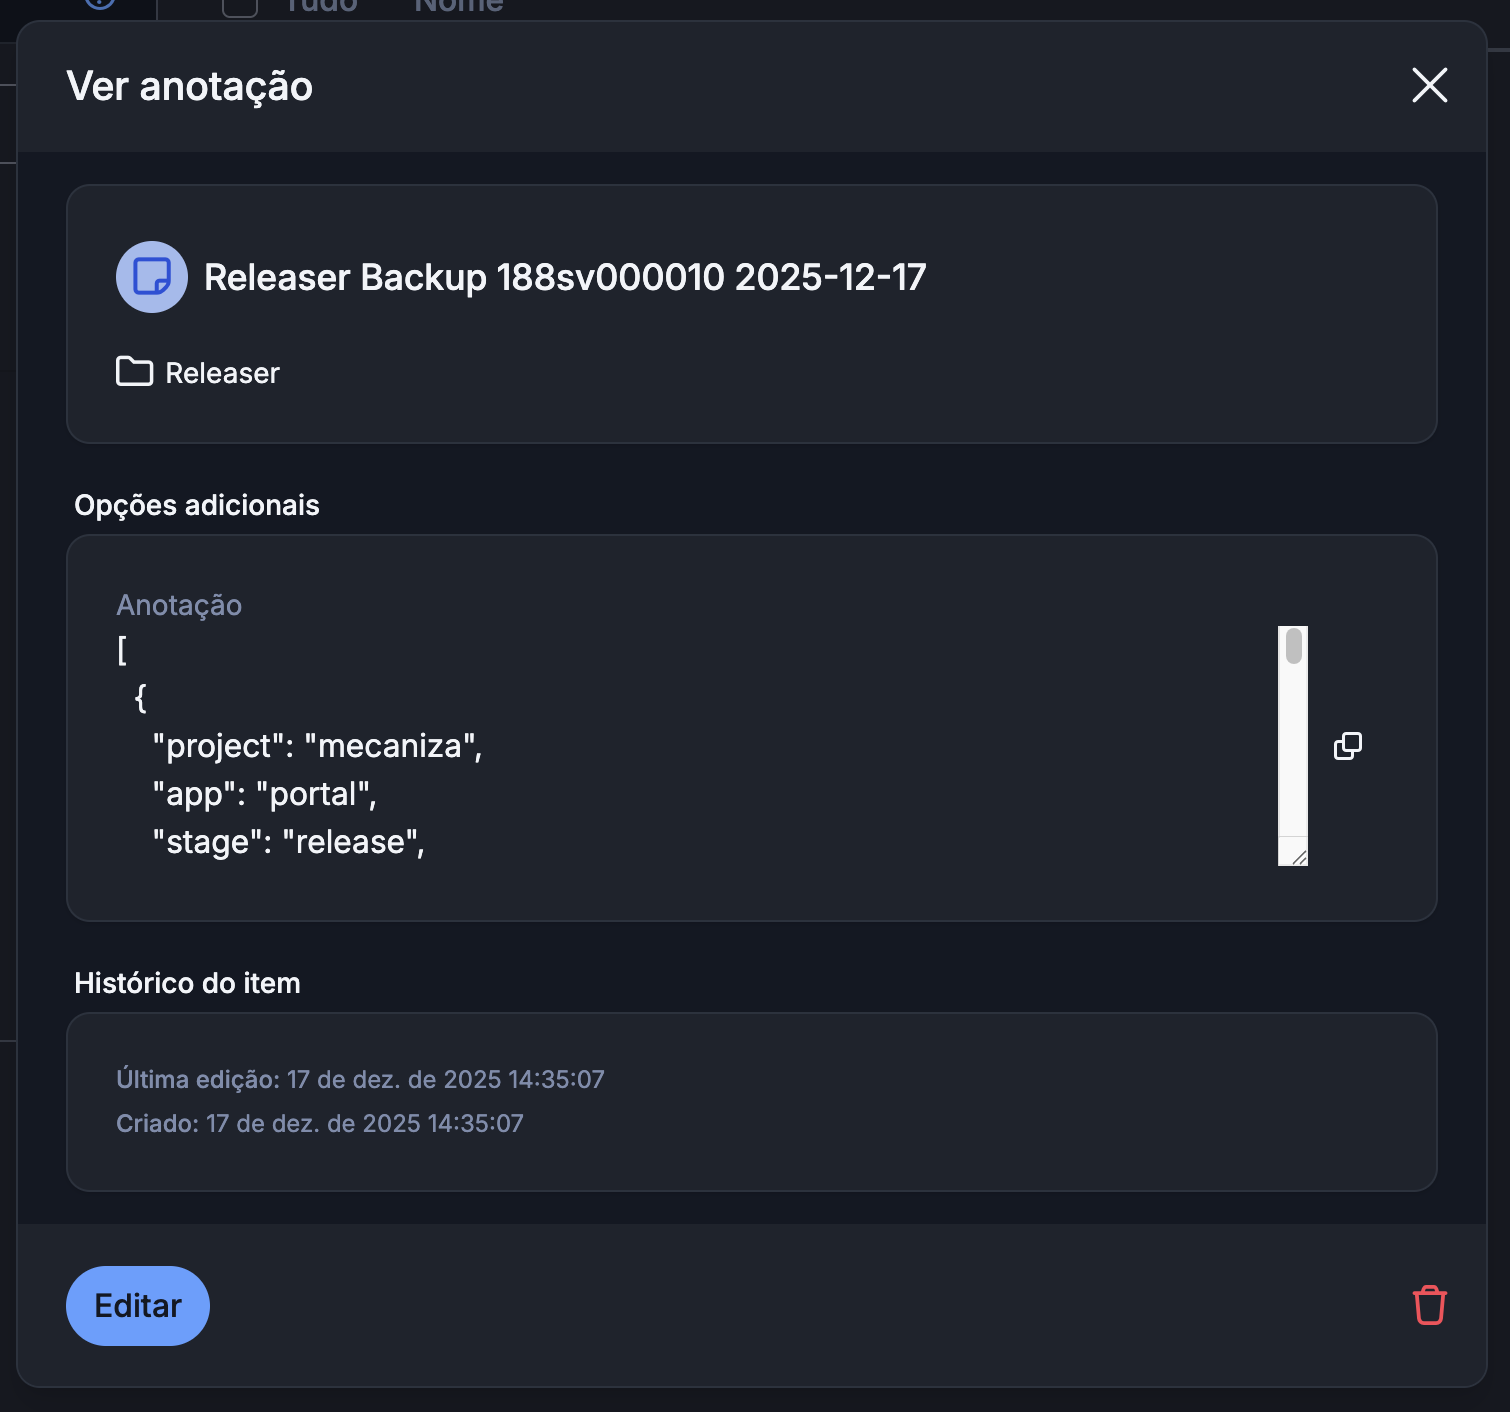1510x1412 pixels.
Task: Click the Última edição timestamp entry
Action: 361,1079
